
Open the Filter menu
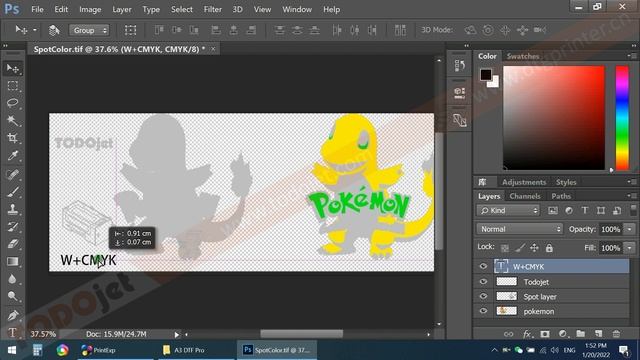pos(213,9)
